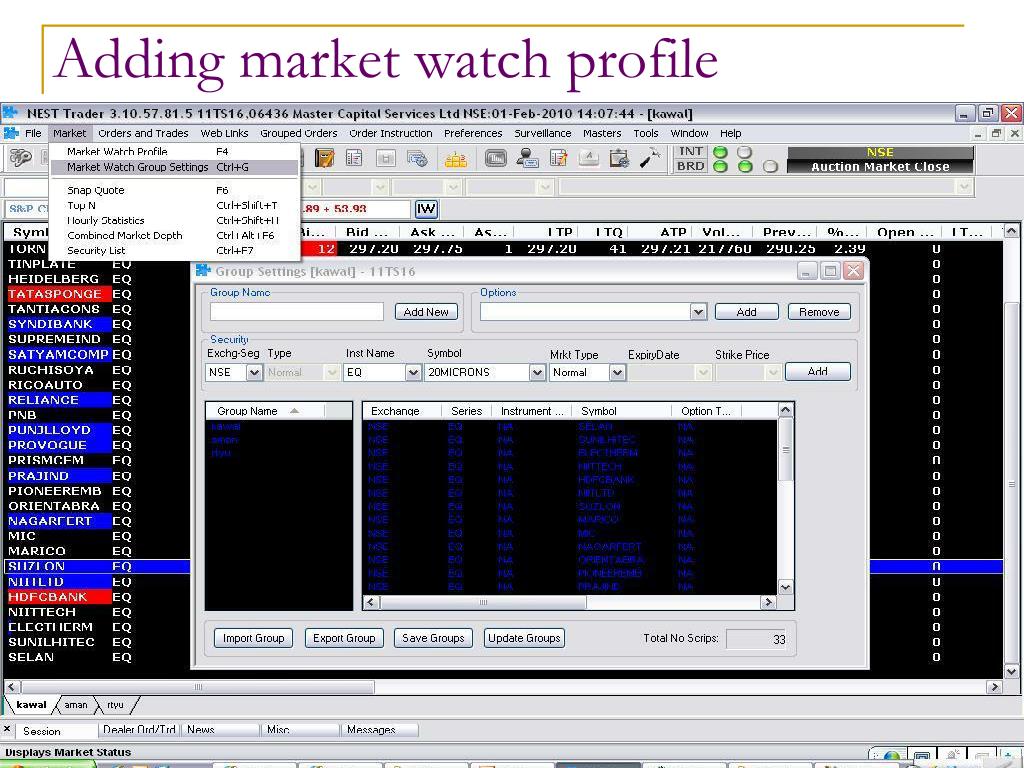The width and height of the screenshot is (1024, 768).
Task: Click the Add New group button
Action: (426, 312)
